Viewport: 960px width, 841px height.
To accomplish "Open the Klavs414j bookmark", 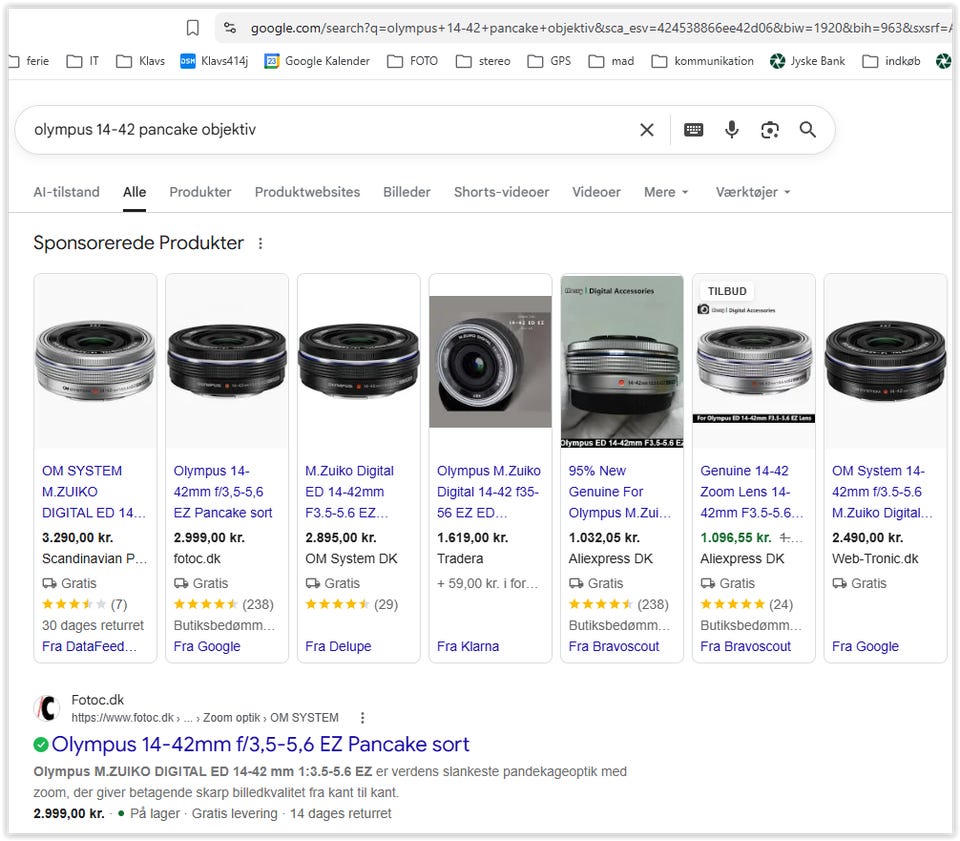I will pyautogui.click(x=214, y=61).
